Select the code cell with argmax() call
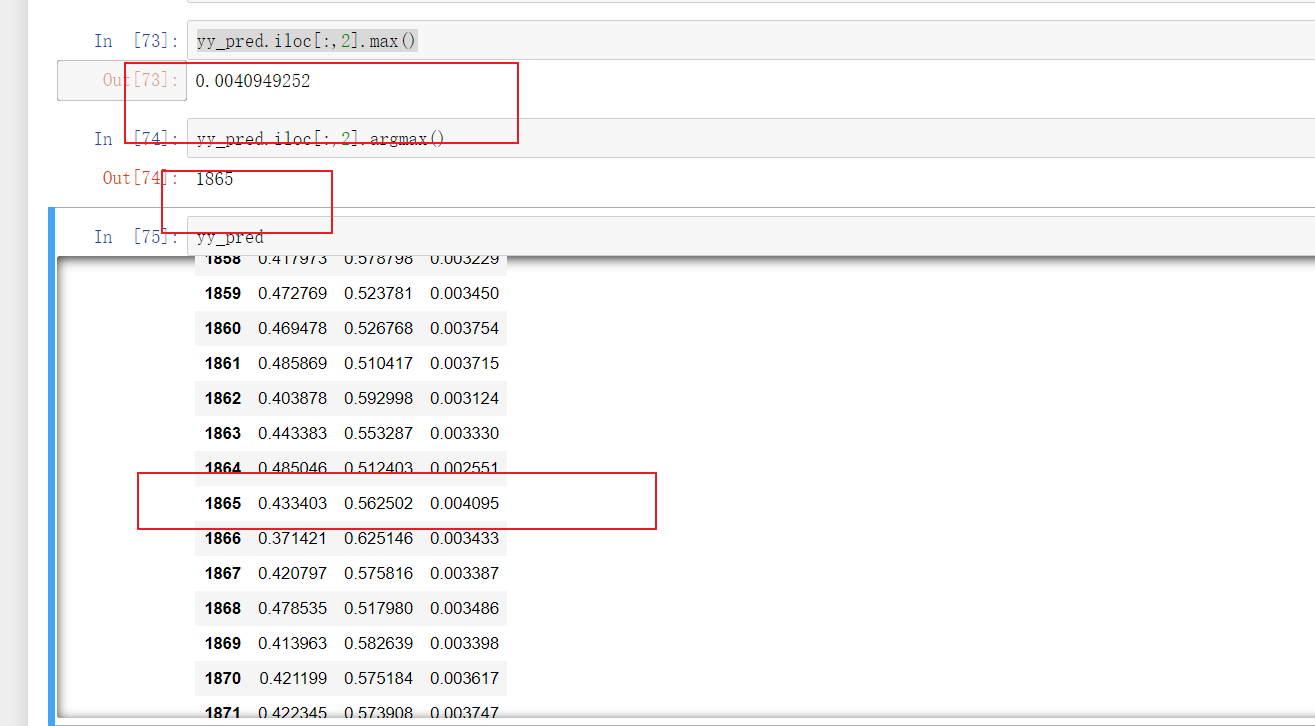The width and height of the screenshot is (1315, 726). coord(320,139)
